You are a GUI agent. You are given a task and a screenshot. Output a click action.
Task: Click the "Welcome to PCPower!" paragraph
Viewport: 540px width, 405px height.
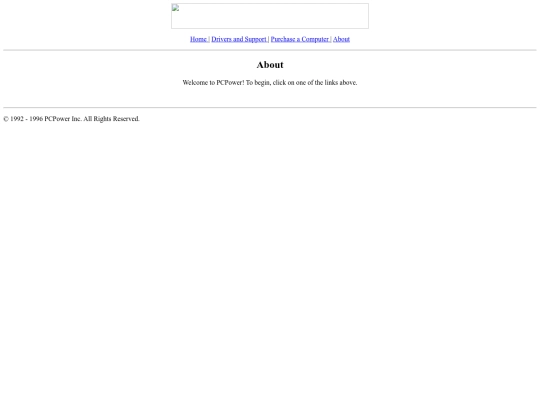(270, 83)
